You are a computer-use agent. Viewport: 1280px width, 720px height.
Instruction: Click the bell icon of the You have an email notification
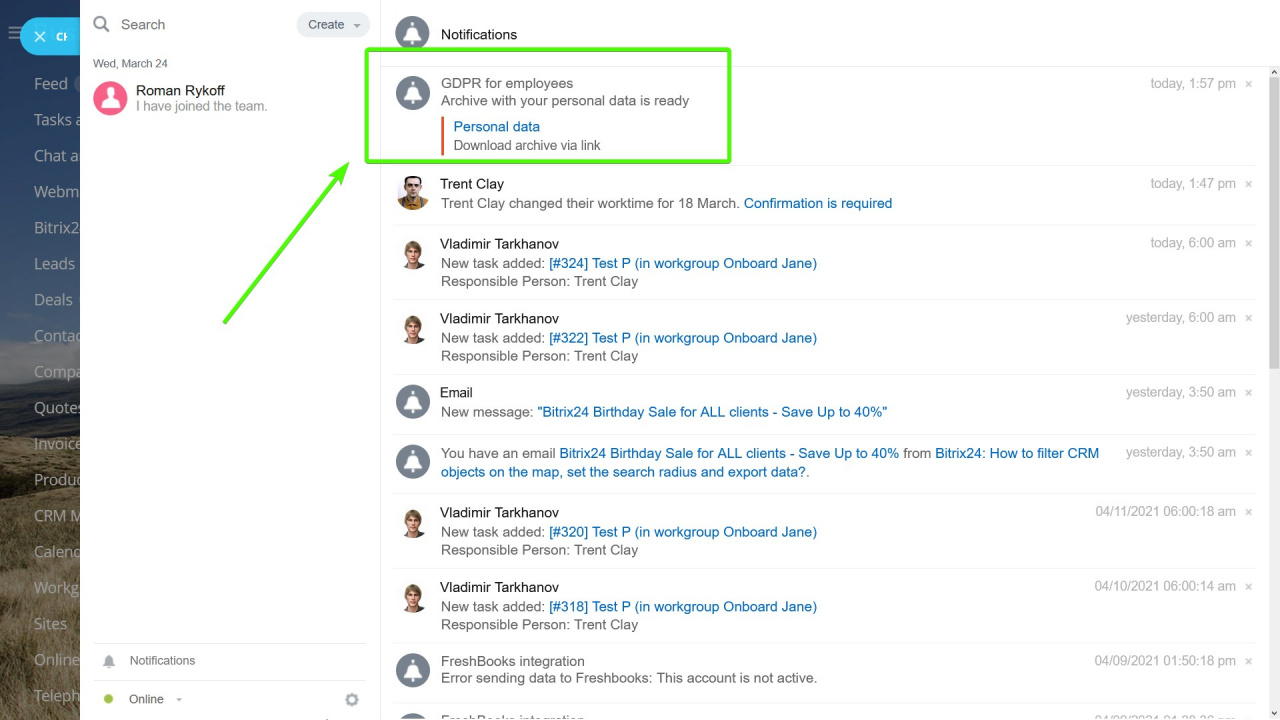coord(412,461)
